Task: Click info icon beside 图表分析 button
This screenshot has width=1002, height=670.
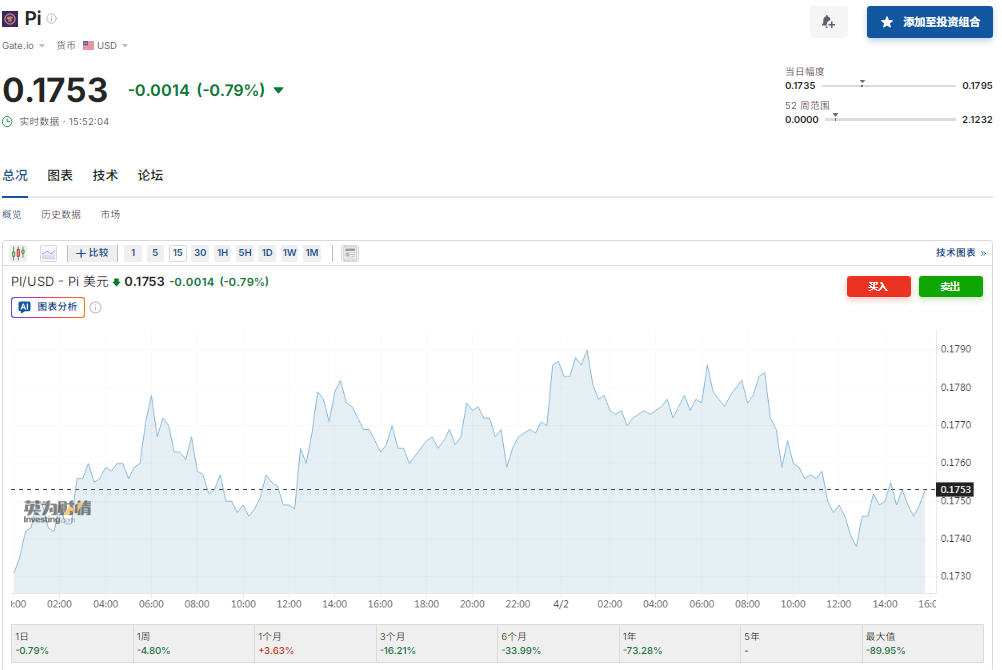Action: coord(96,308)
